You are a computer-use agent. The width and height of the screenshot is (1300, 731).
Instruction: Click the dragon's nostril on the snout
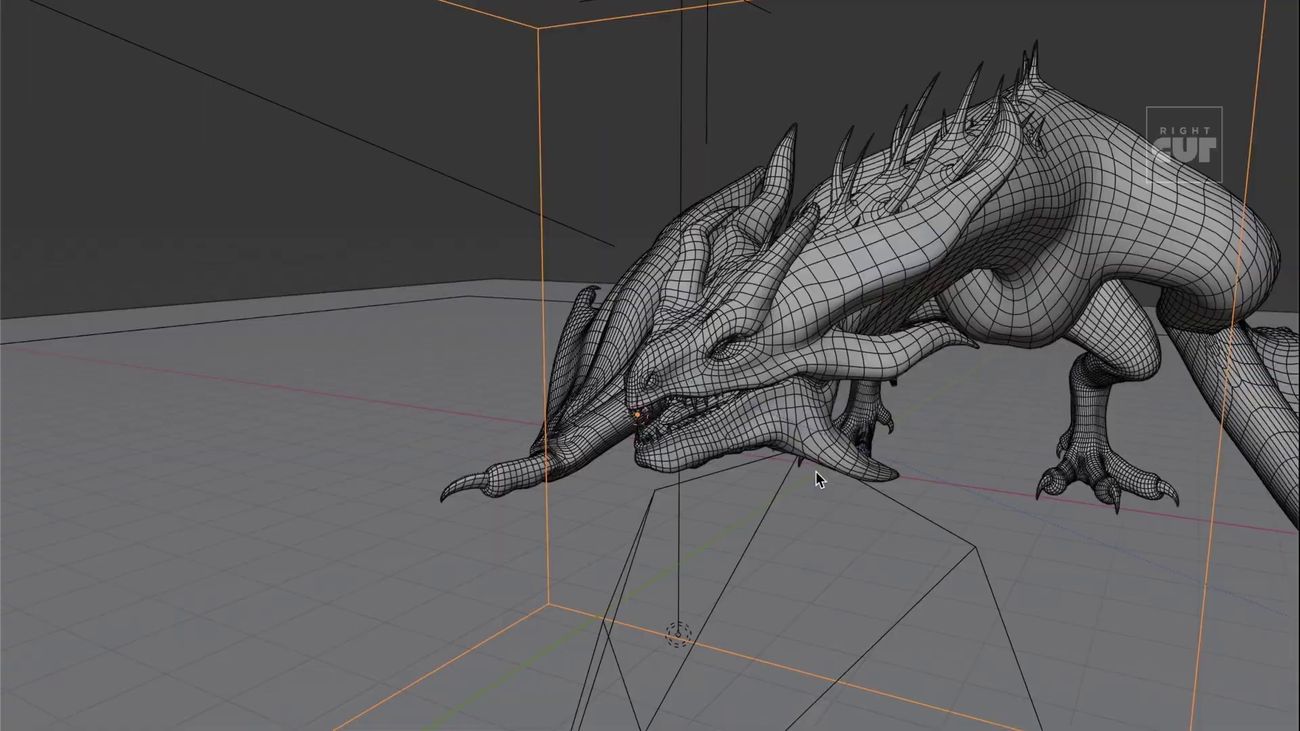click(x=652, y=380)
